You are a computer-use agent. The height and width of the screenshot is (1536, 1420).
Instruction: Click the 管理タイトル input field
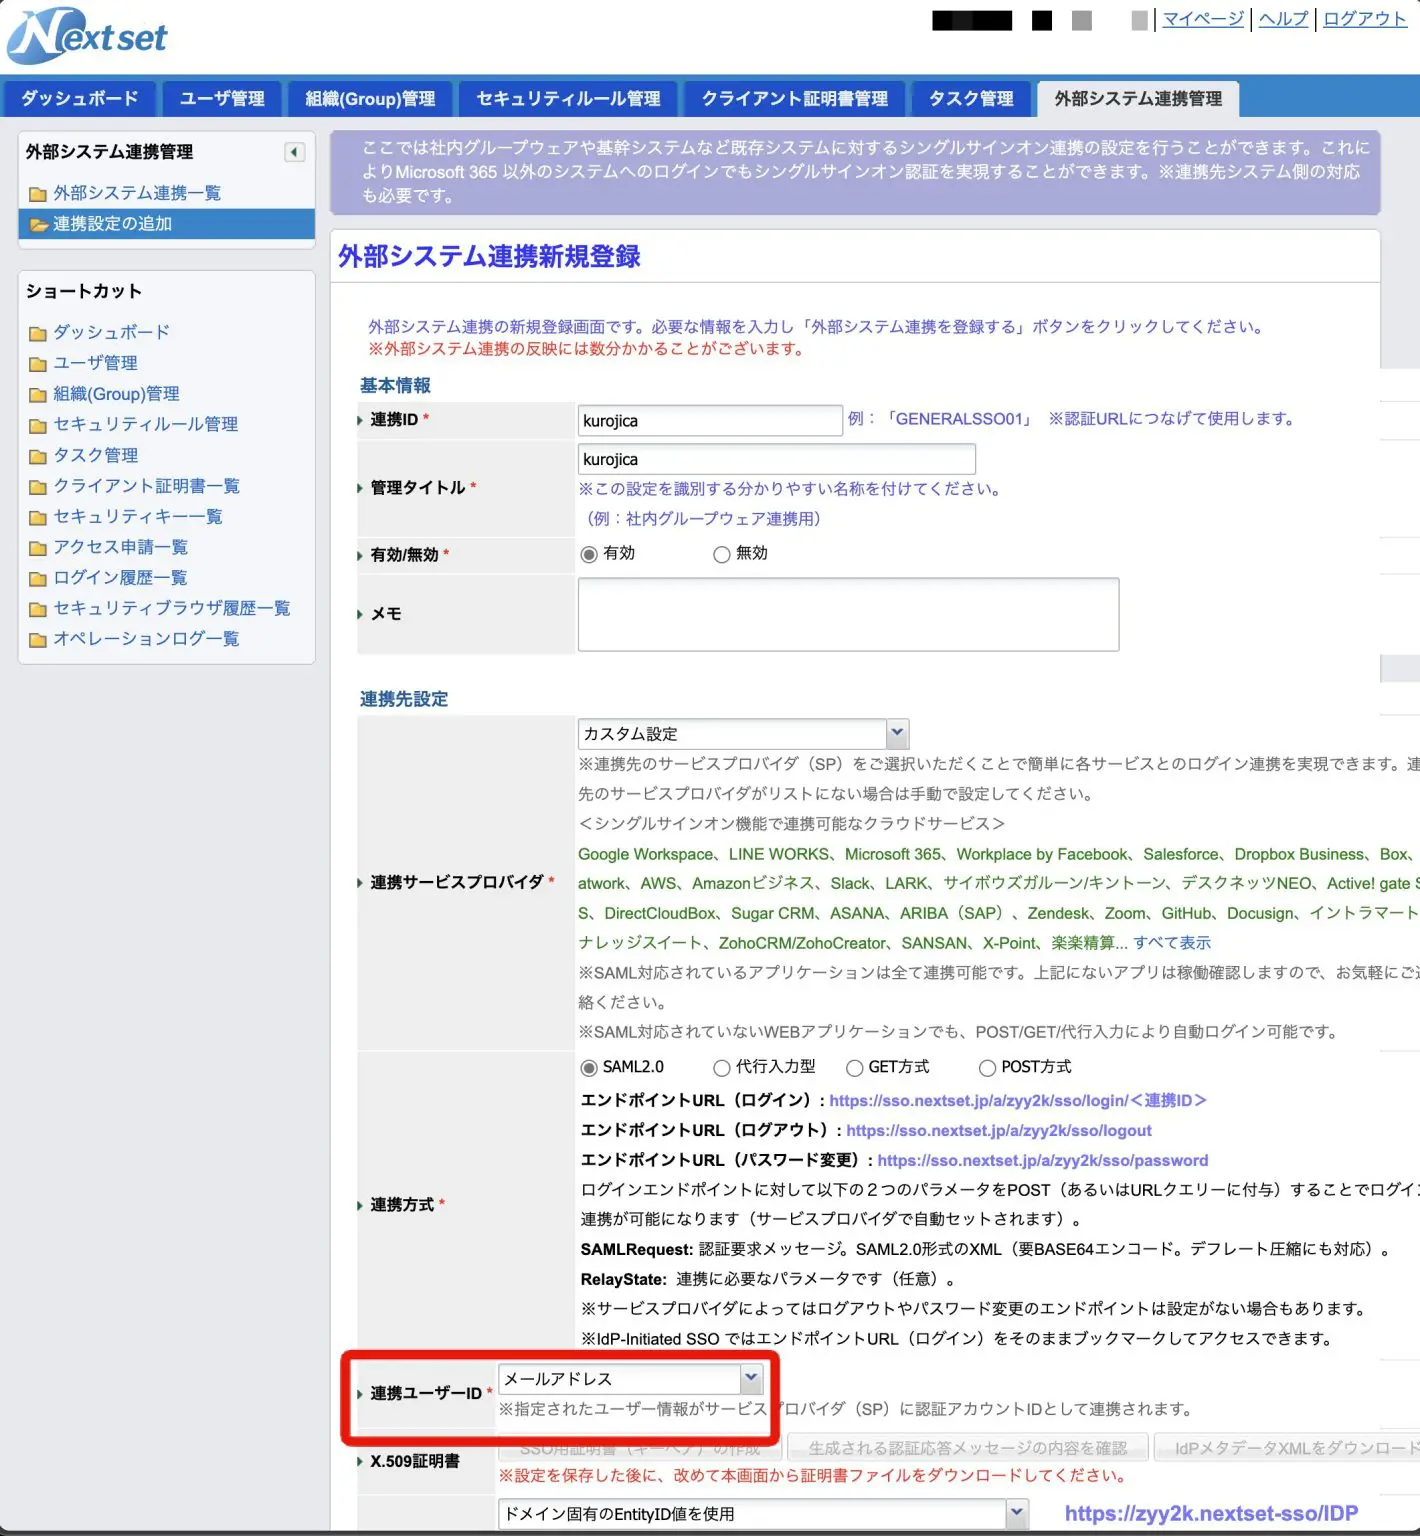pyautogui.click(x=776, y=459)
